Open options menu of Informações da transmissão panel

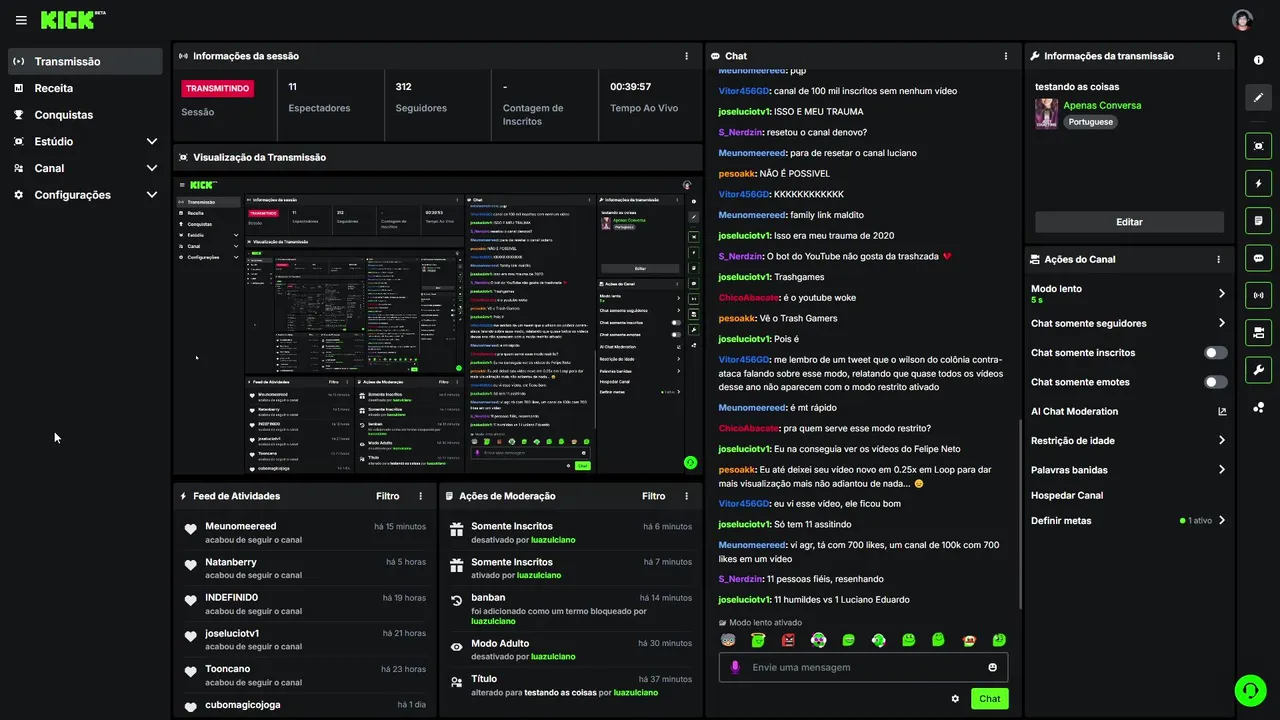(x=1218, y=56)
